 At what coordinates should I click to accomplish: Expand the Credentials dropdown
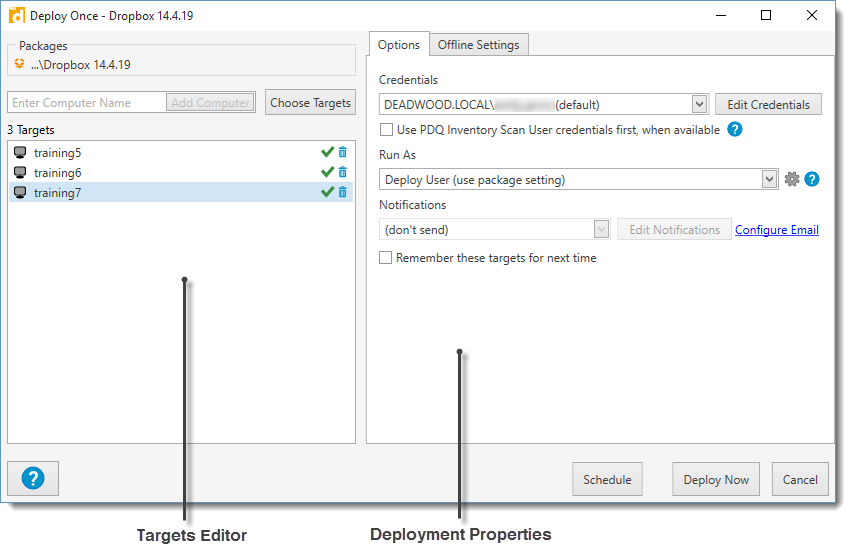coord(699,104)
